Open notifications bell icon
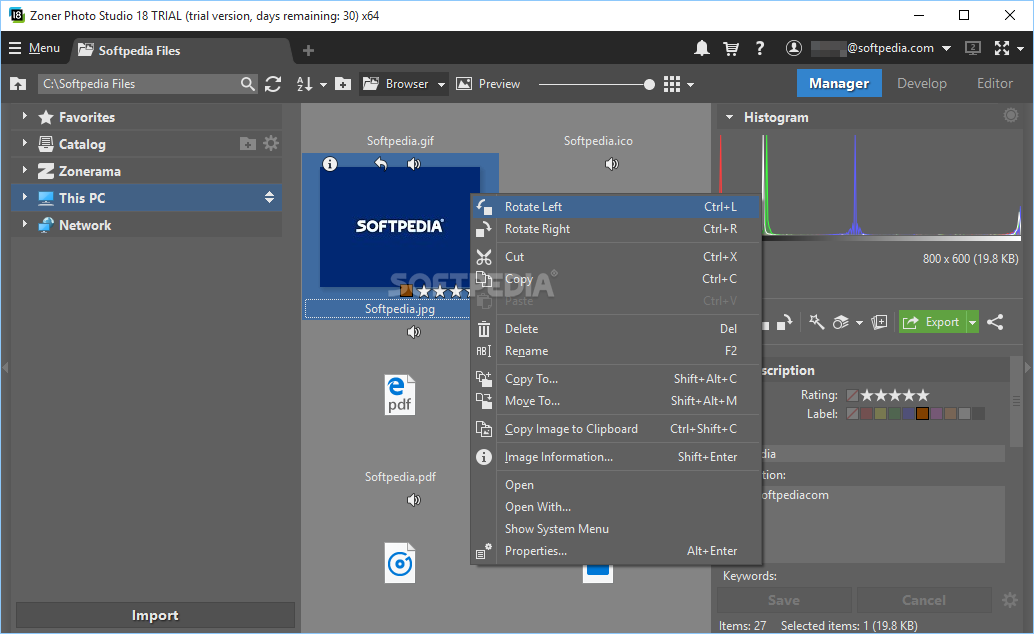1034x634 pixels. 702,48
